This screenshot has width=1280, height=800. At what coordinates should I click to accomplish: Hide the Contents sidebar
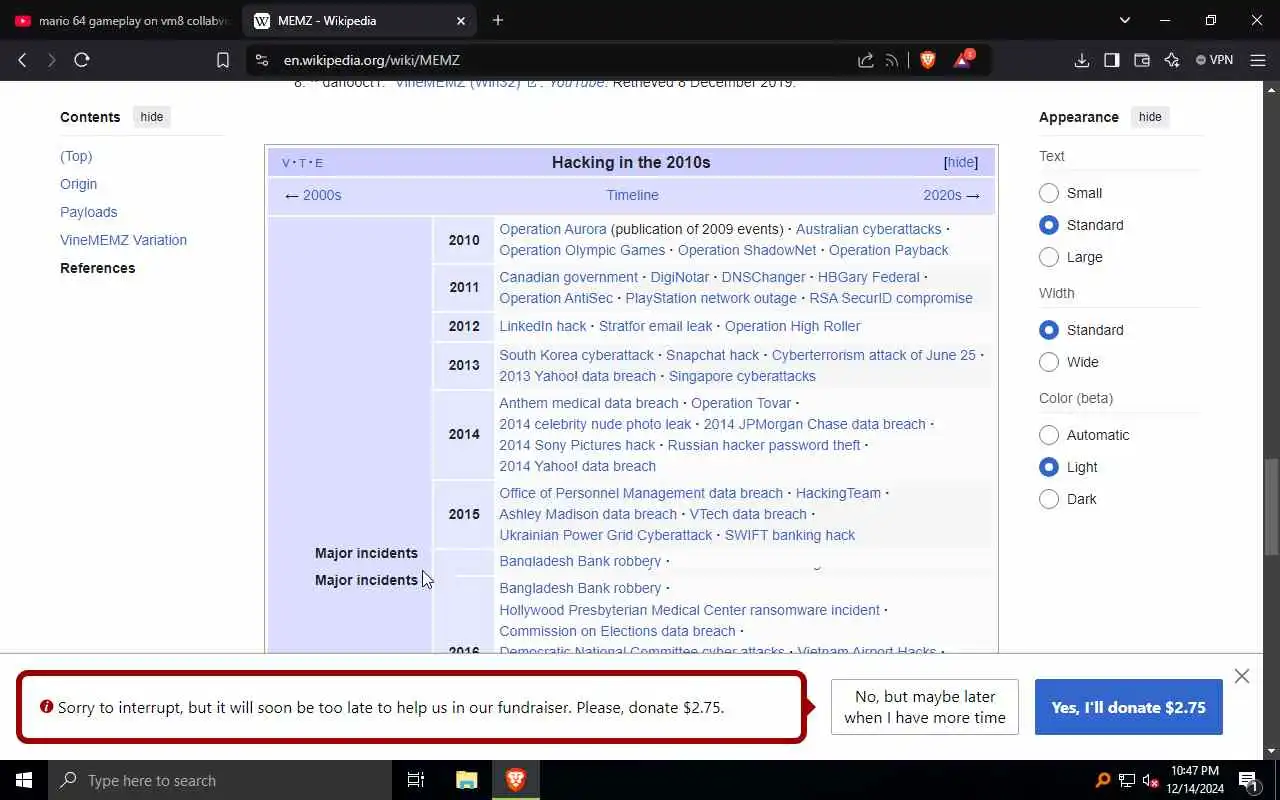(x=152, y=117)
